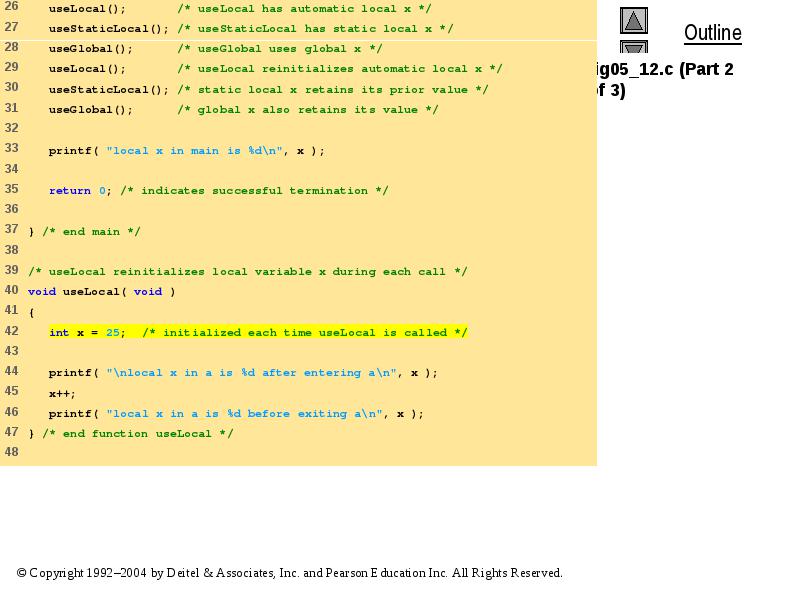
Task: Click printf 'after entering a\n' line 44
Action: (x=243, y=373)
